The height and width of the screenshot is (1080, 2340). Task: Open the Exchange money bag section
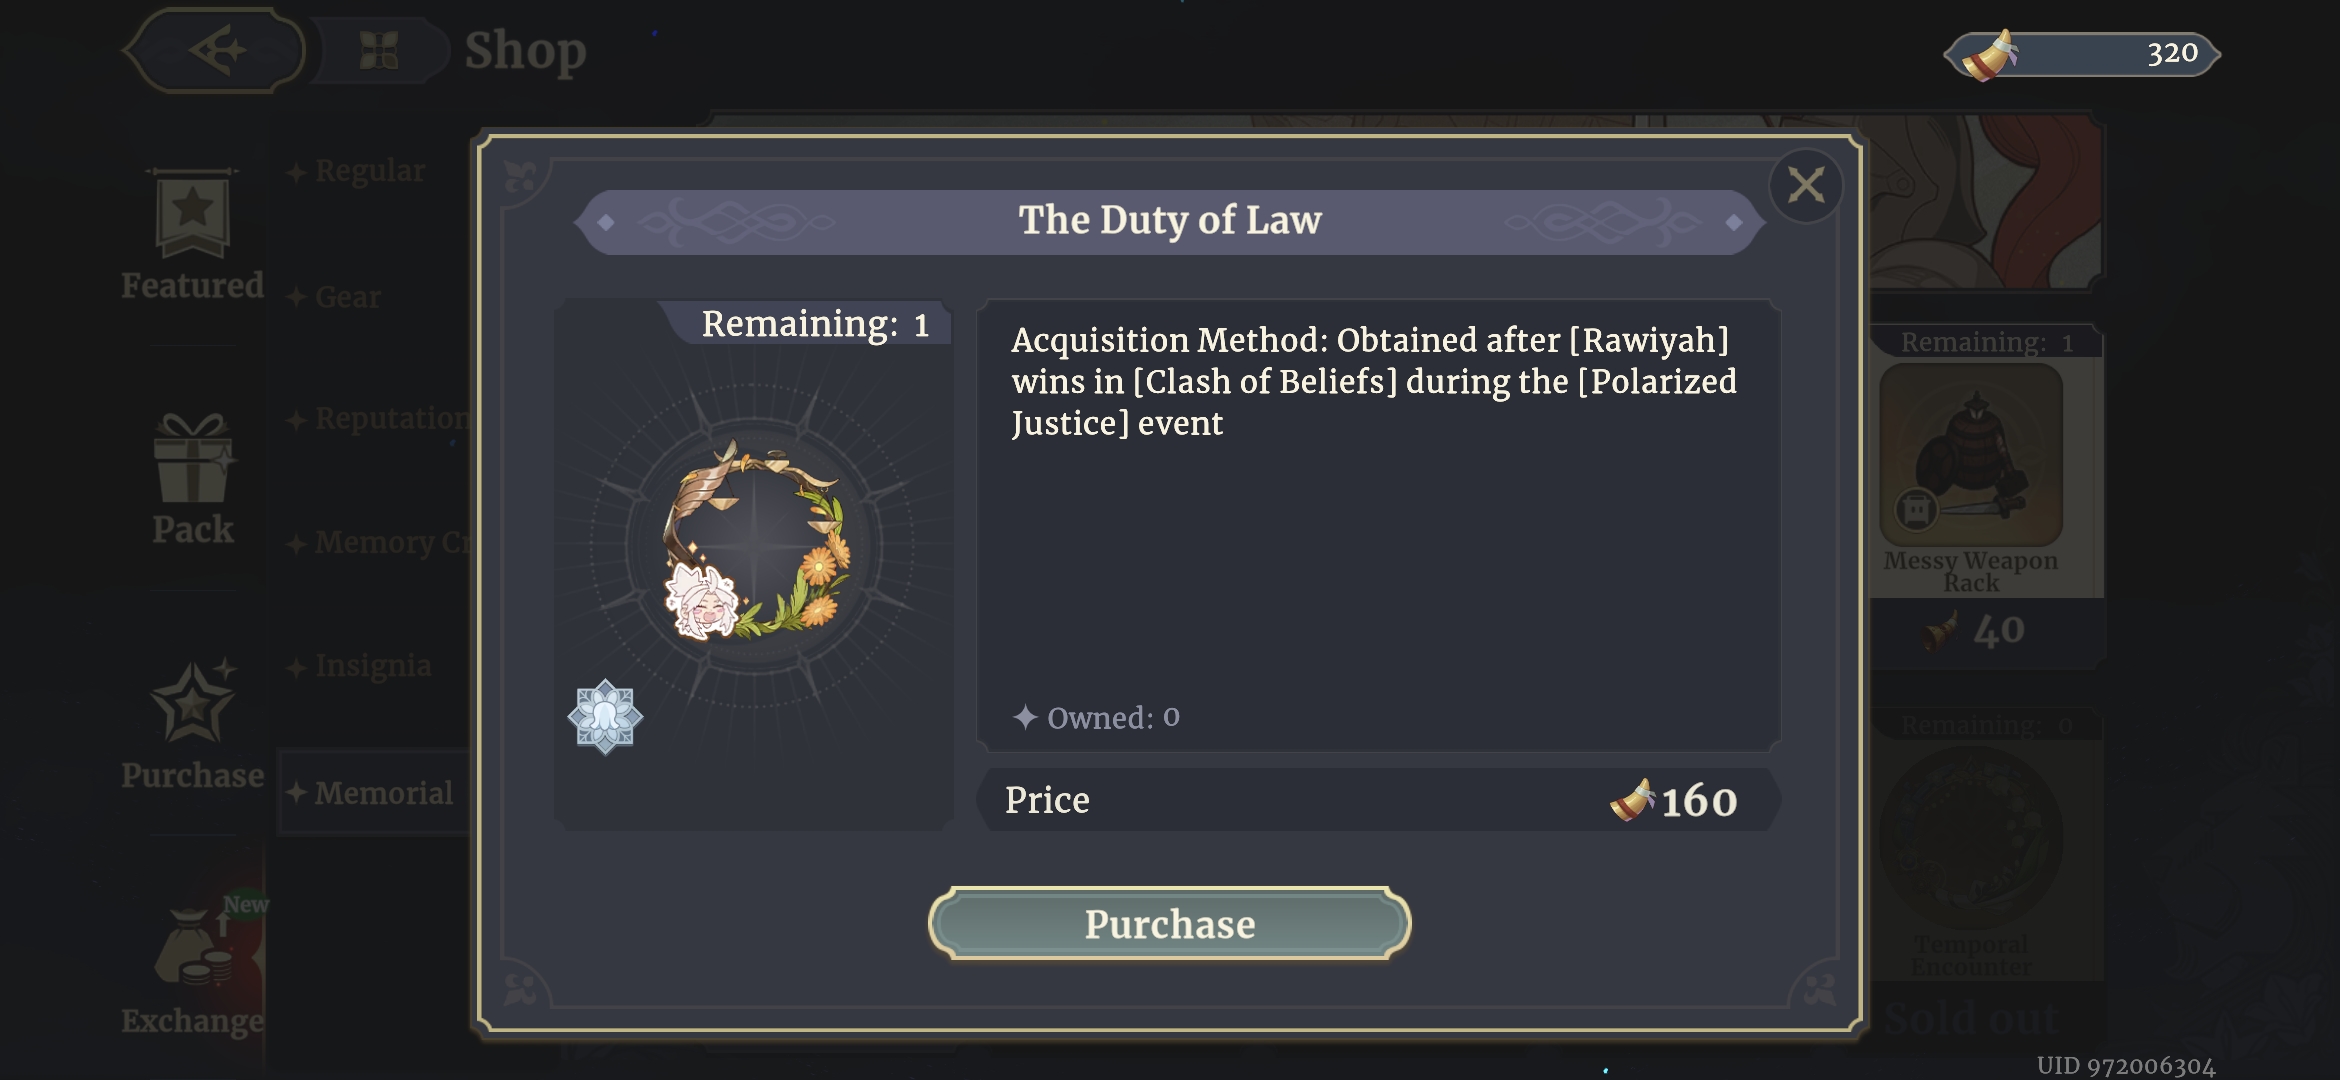[x=192, y=965]
